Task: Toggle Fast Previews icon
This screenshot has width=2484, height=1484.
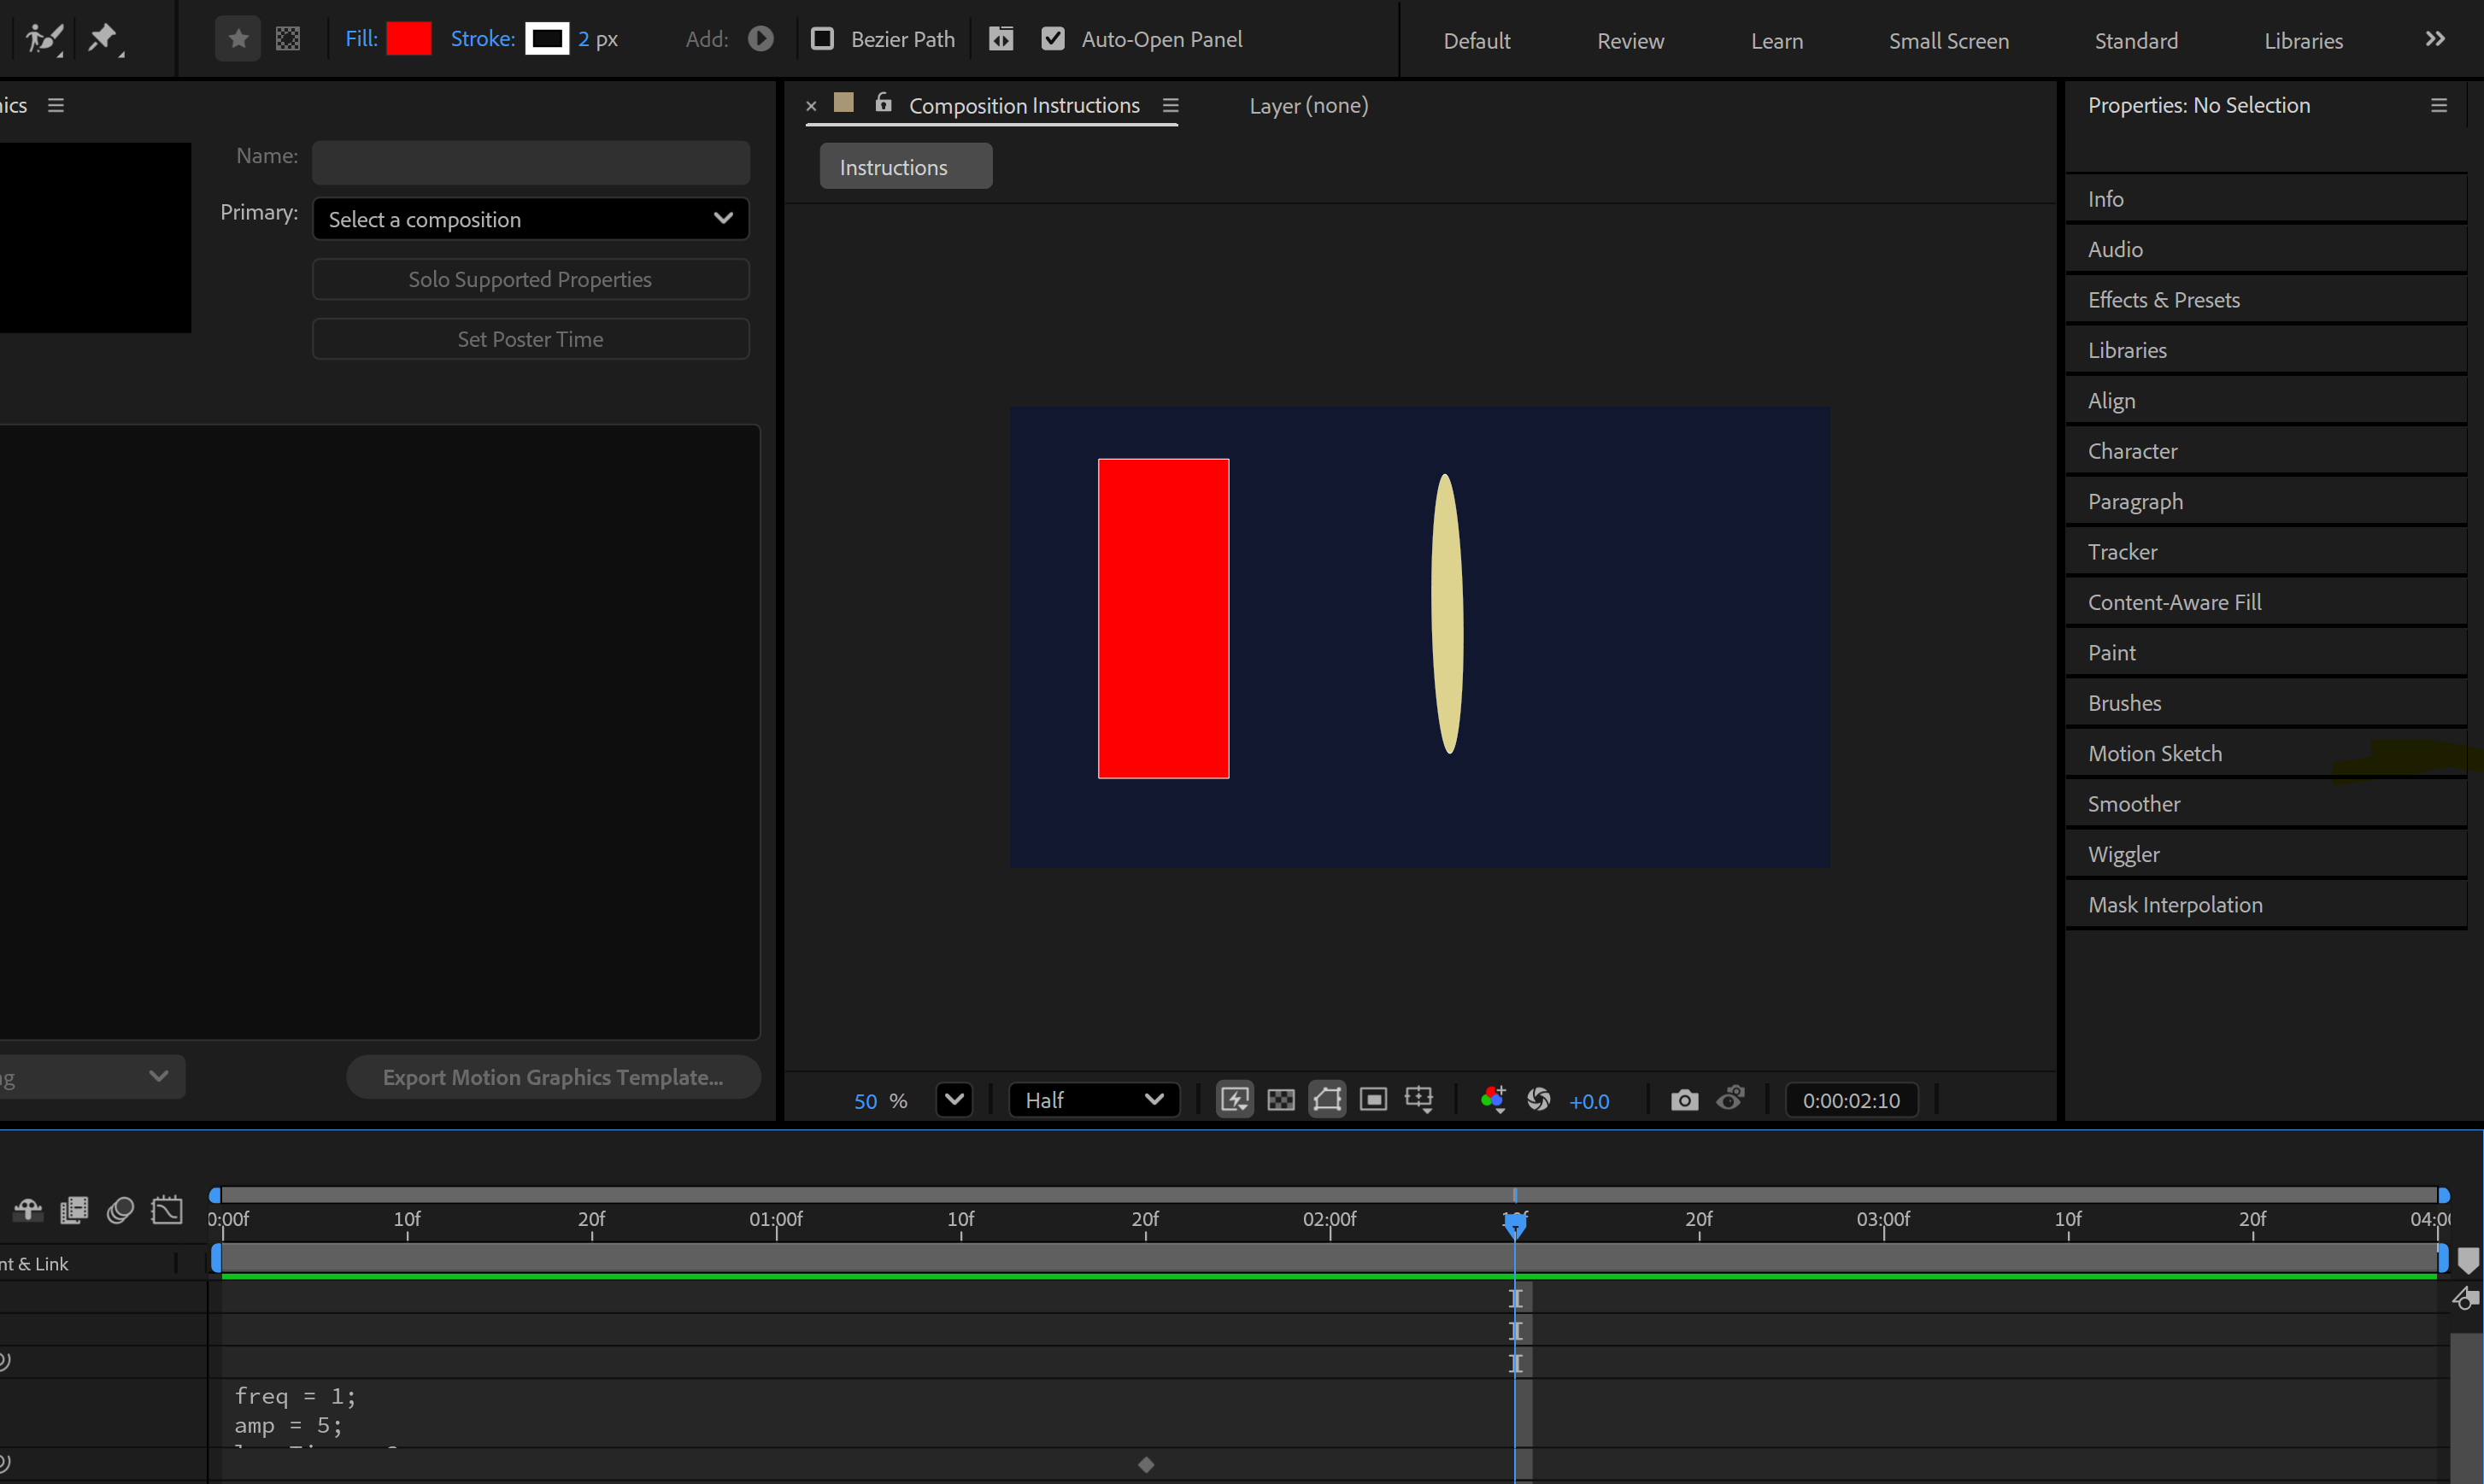Action: tap(1235, 1100)
